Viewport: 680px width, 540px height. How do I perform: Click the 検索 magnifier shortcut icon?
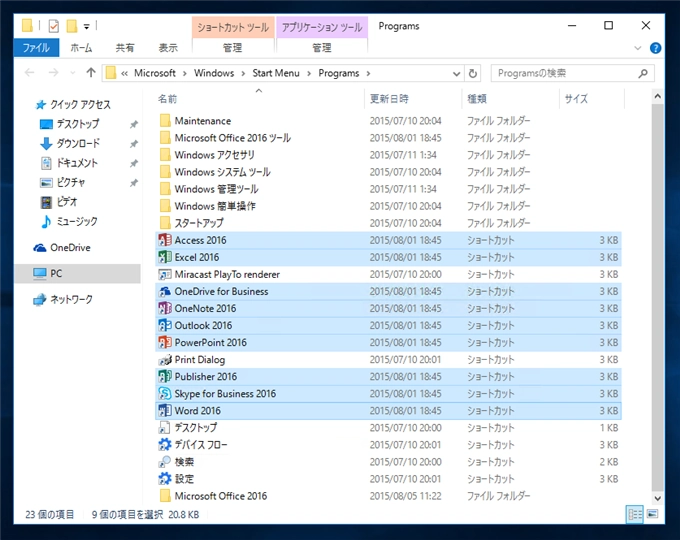point(165,461)
